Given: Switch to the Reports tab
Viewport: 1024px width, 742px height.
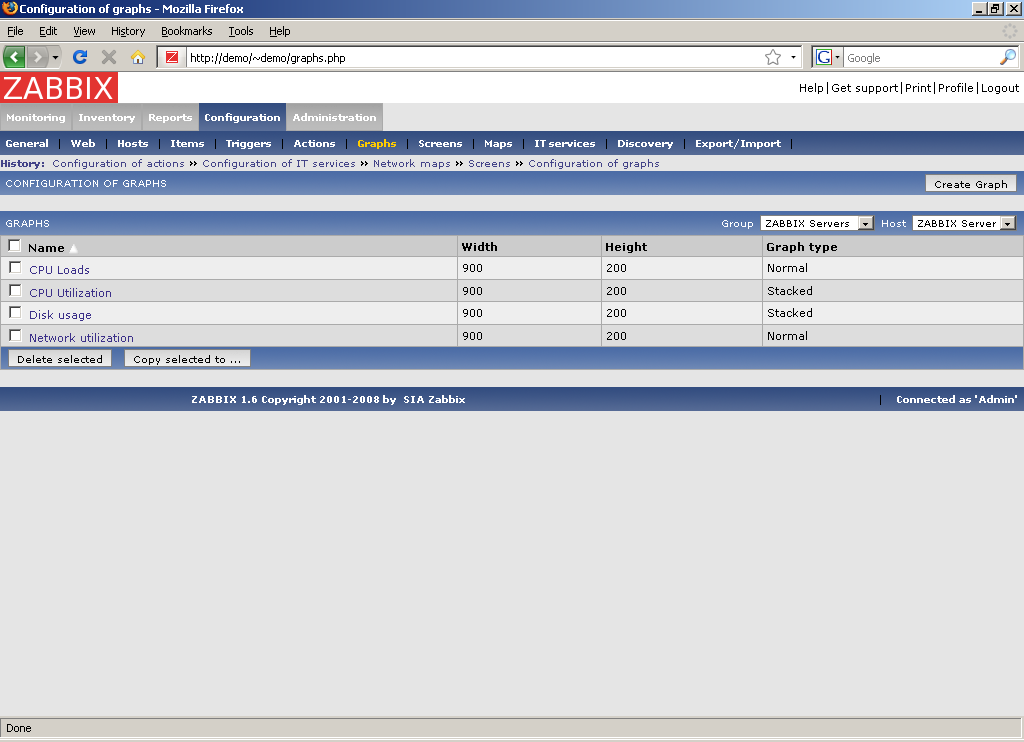Looking at the screenshot, I should pos(170,118).
